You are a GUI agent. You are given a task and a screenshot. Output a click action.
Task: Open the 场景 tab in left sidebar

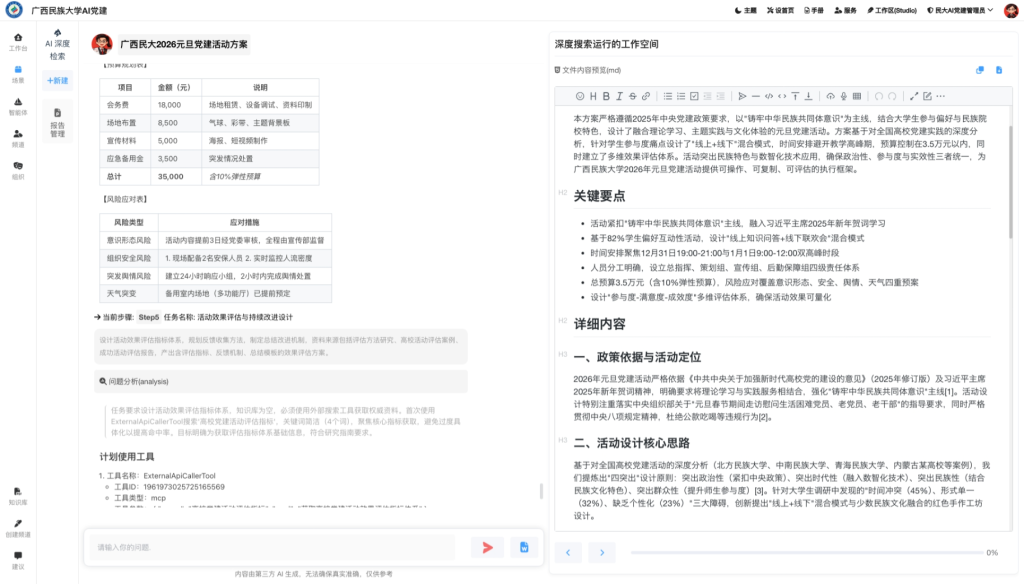point(18,74)
